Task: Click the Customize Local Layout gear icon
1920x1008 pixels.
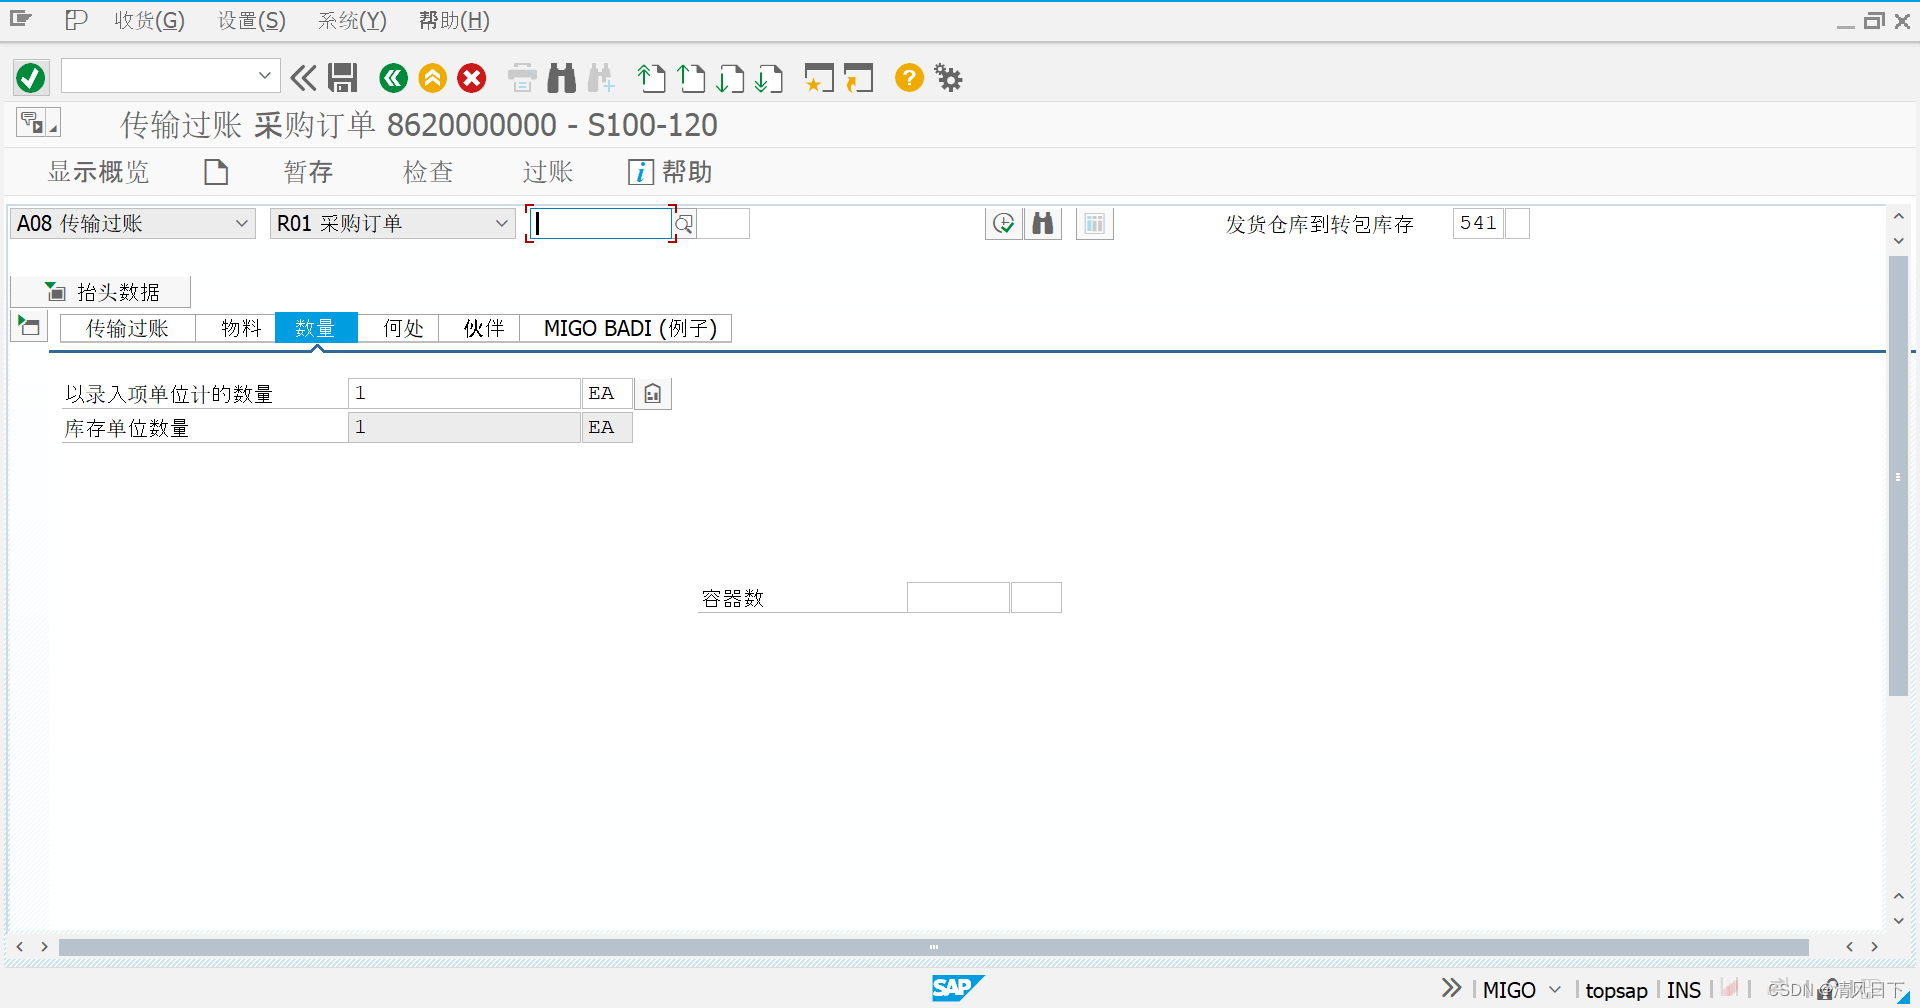Action: [x=948, y=77]
